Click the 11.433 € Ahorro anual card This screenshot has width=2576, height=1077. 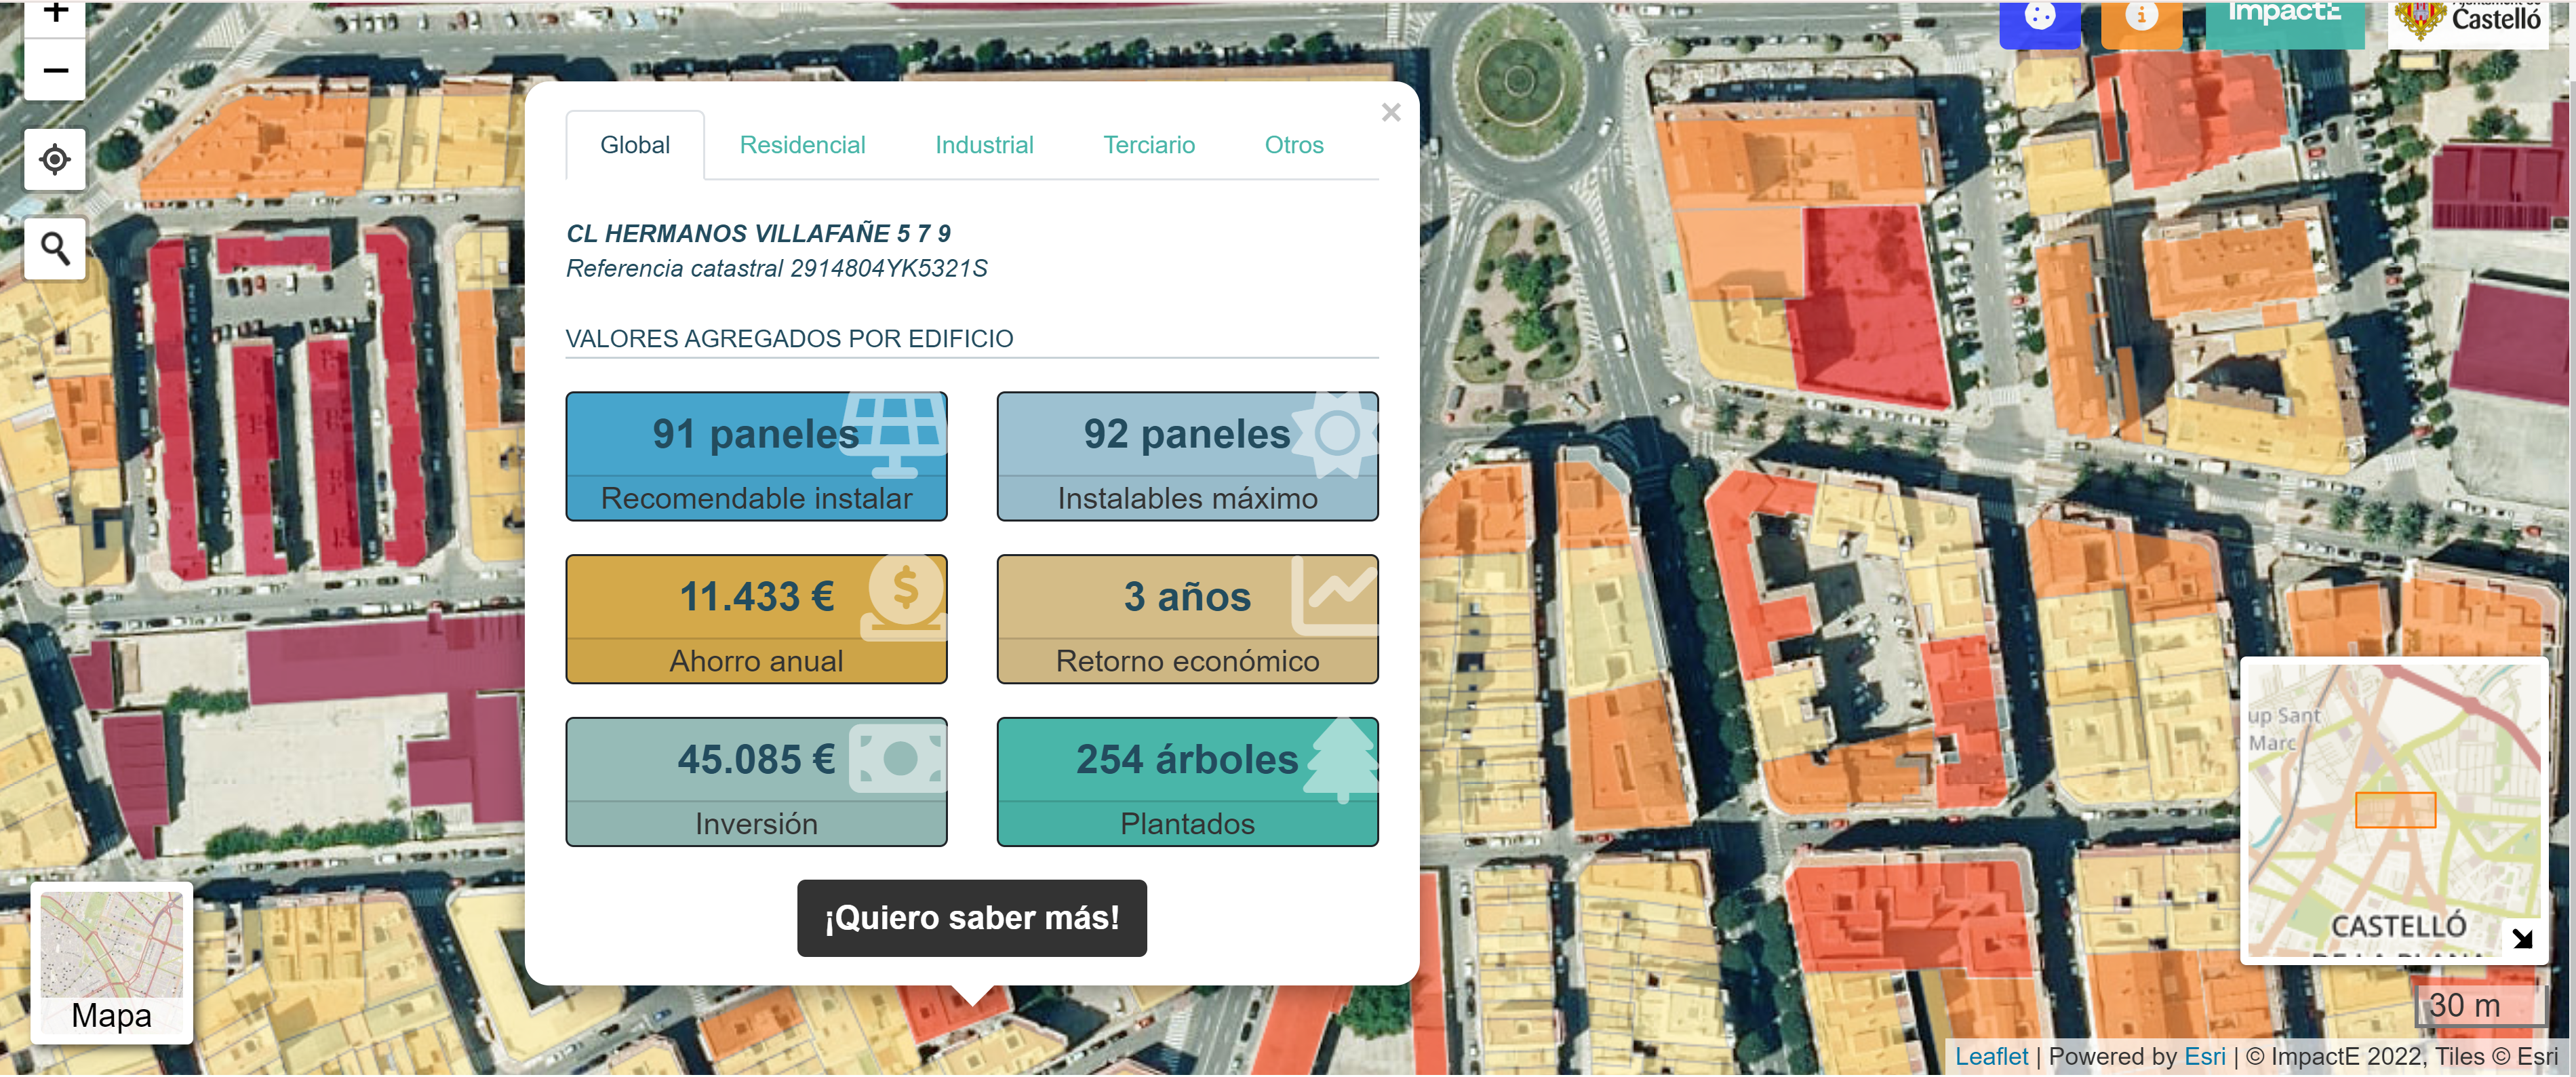(x=755, y=619)
